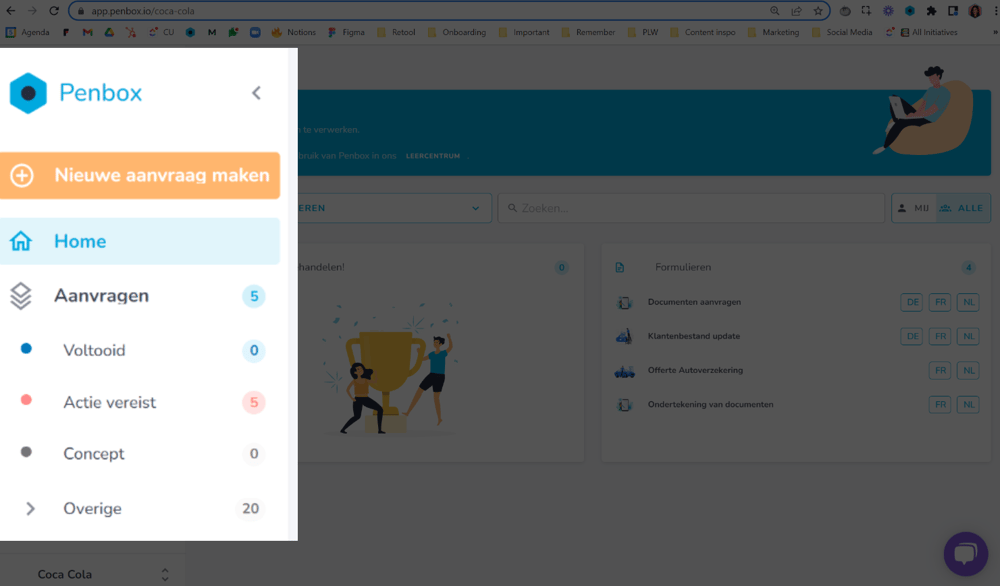
Task: Click the Formulieren document icon
Action: click(620, 267)
